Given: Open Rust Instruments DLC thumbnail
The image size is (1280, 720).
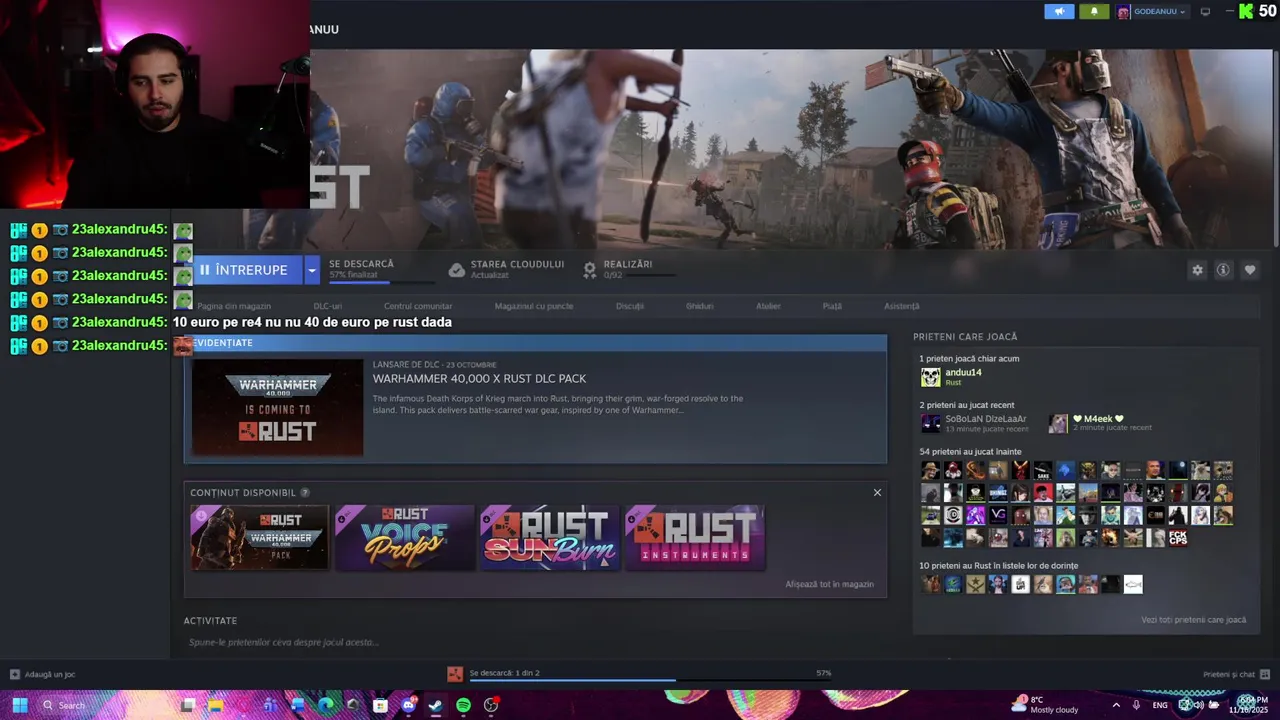Looking at the screenshot, I should click(x=695, y=538).
